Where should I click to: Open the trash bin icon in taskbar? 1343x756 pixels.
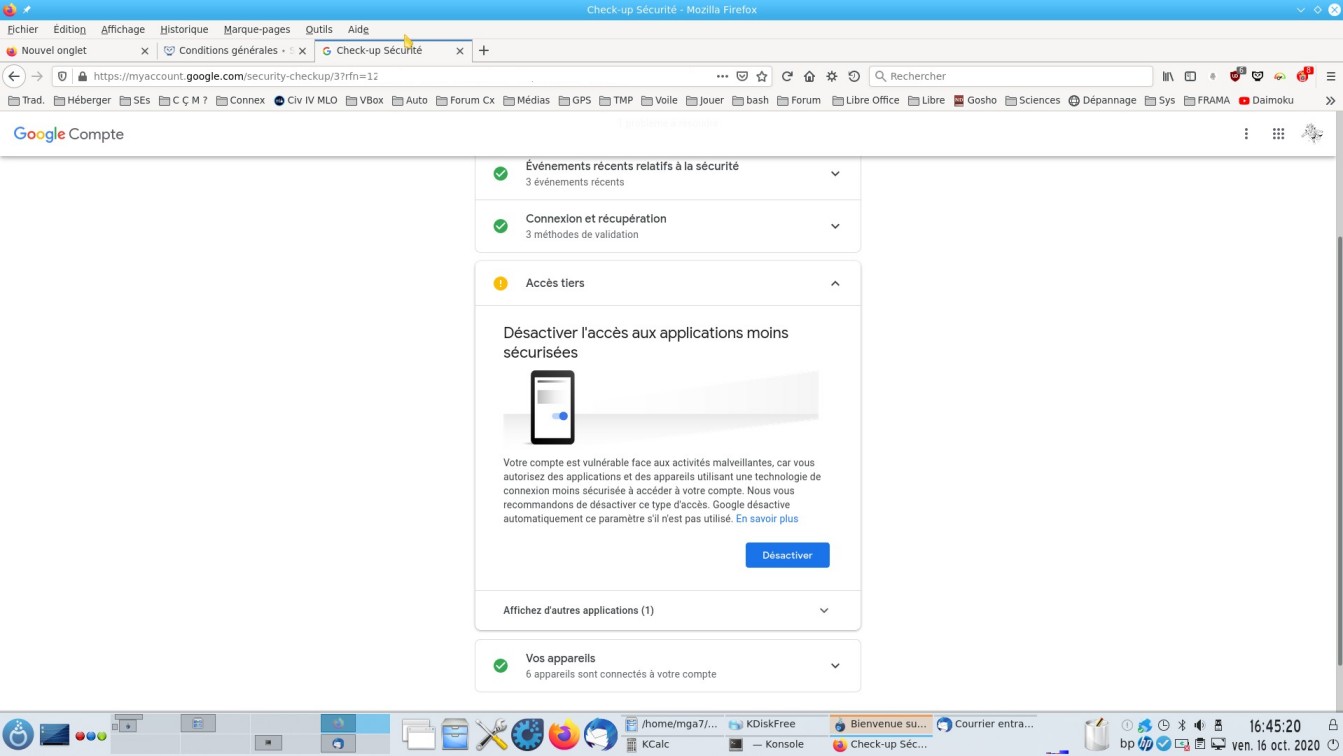1096,735
